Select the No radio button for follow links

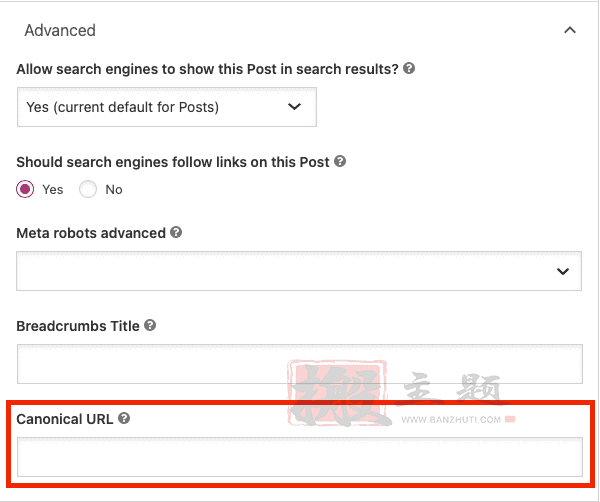pos(88,189)
